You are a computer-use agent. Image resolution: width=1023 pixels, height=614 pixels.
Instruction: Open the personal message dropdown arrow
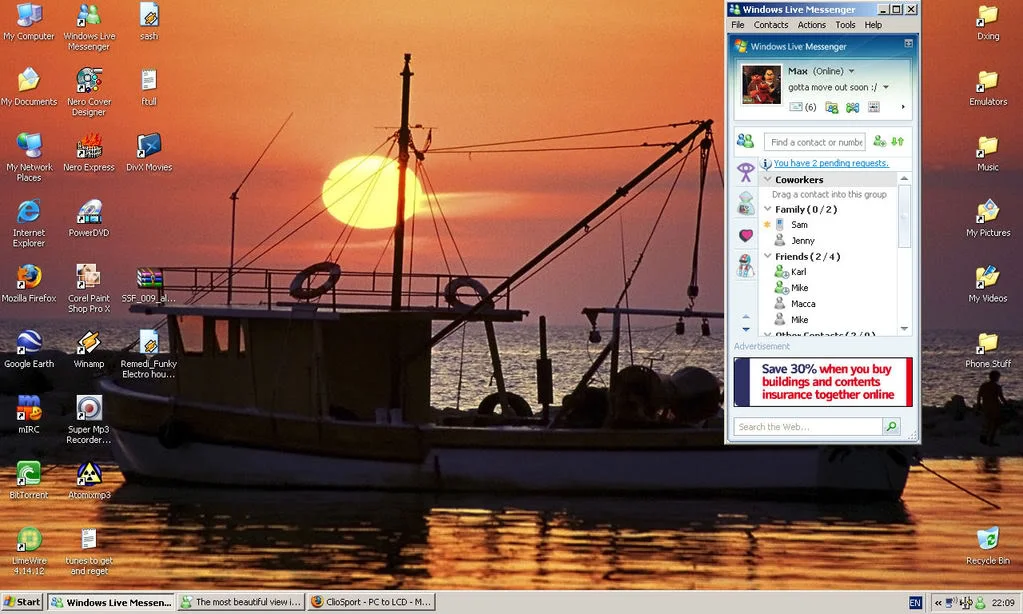(885, 87)
